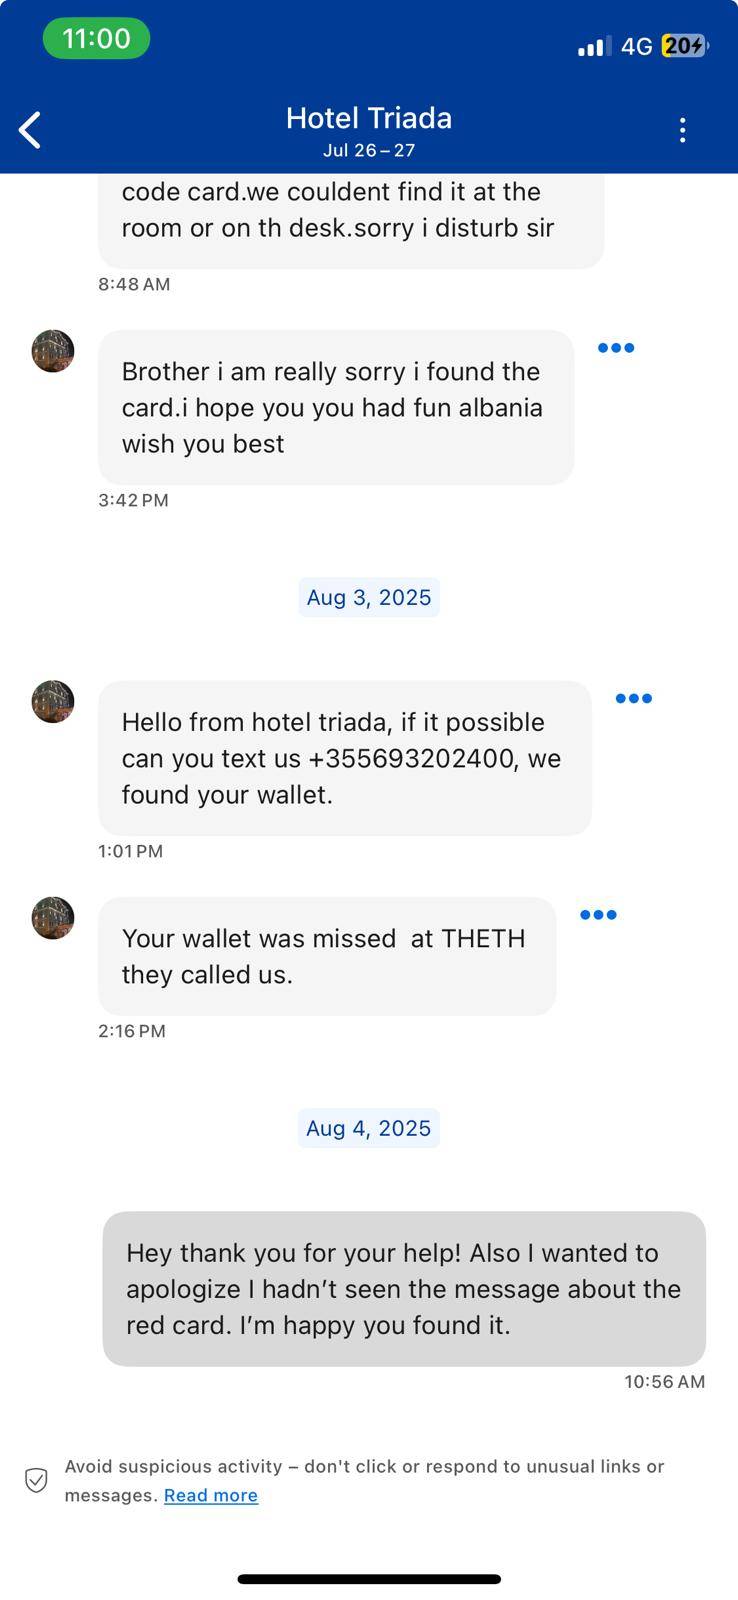Tap avatar next to "Your wallet was missed" message
Image resolution: width=738 pixels, height=1600 pixels.
[53, 918]
